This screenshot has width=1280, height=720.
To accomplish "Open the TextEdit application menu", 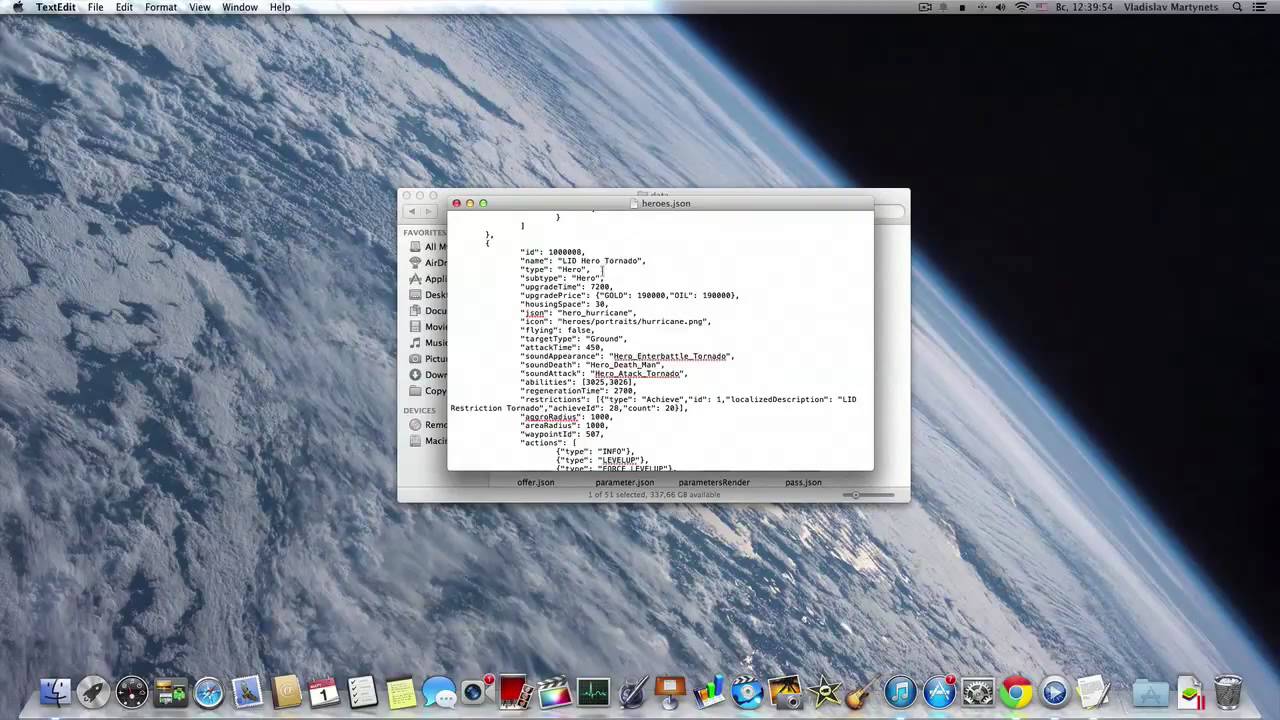I will click(x=55, y=7).
